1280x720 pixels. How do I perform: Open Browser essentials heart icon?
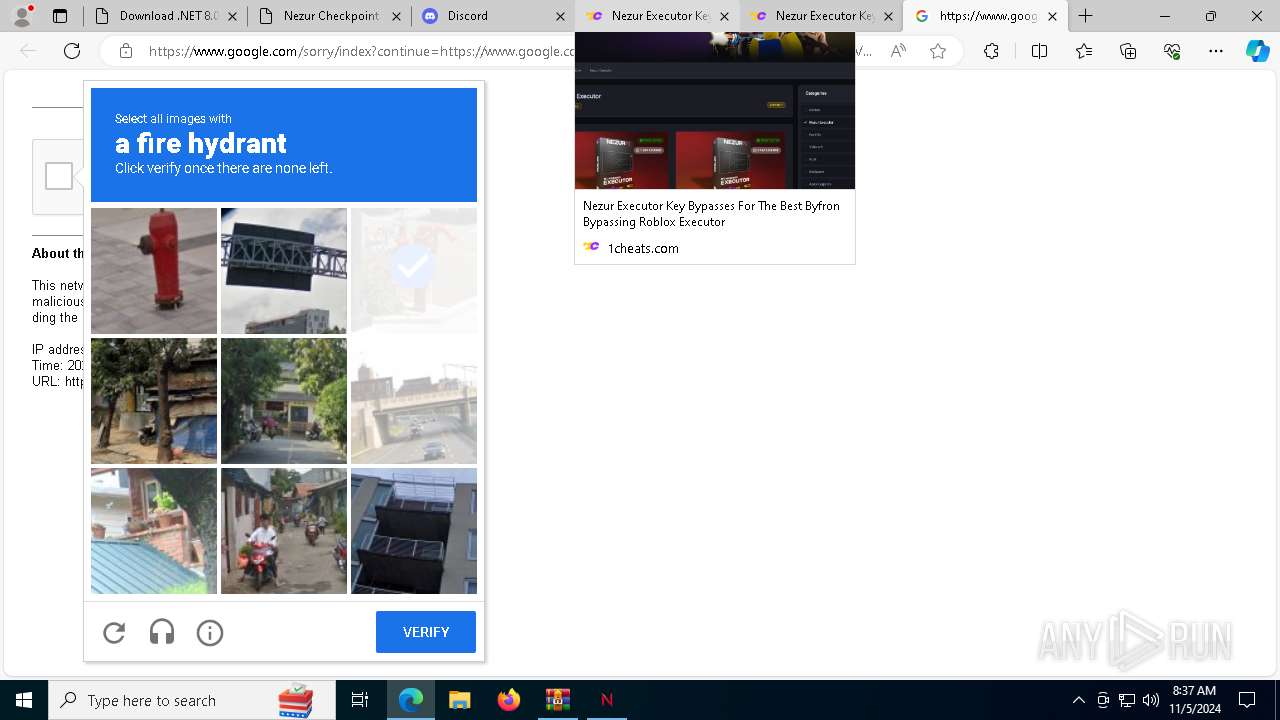coord(1172,51)
